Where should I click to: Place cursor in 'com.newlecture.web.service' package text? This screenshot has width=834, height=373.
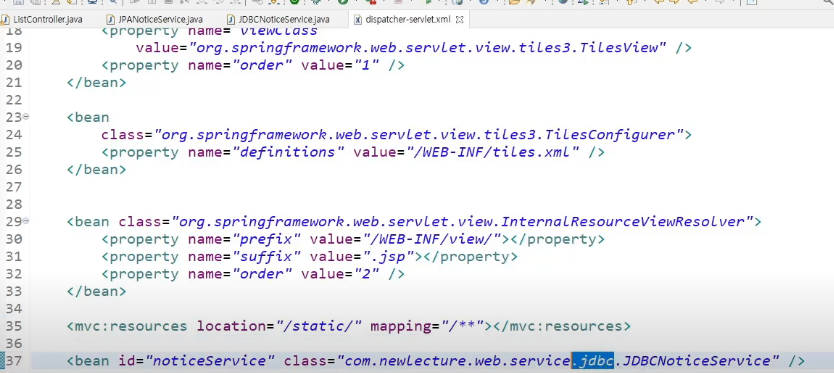pos(457,361)
